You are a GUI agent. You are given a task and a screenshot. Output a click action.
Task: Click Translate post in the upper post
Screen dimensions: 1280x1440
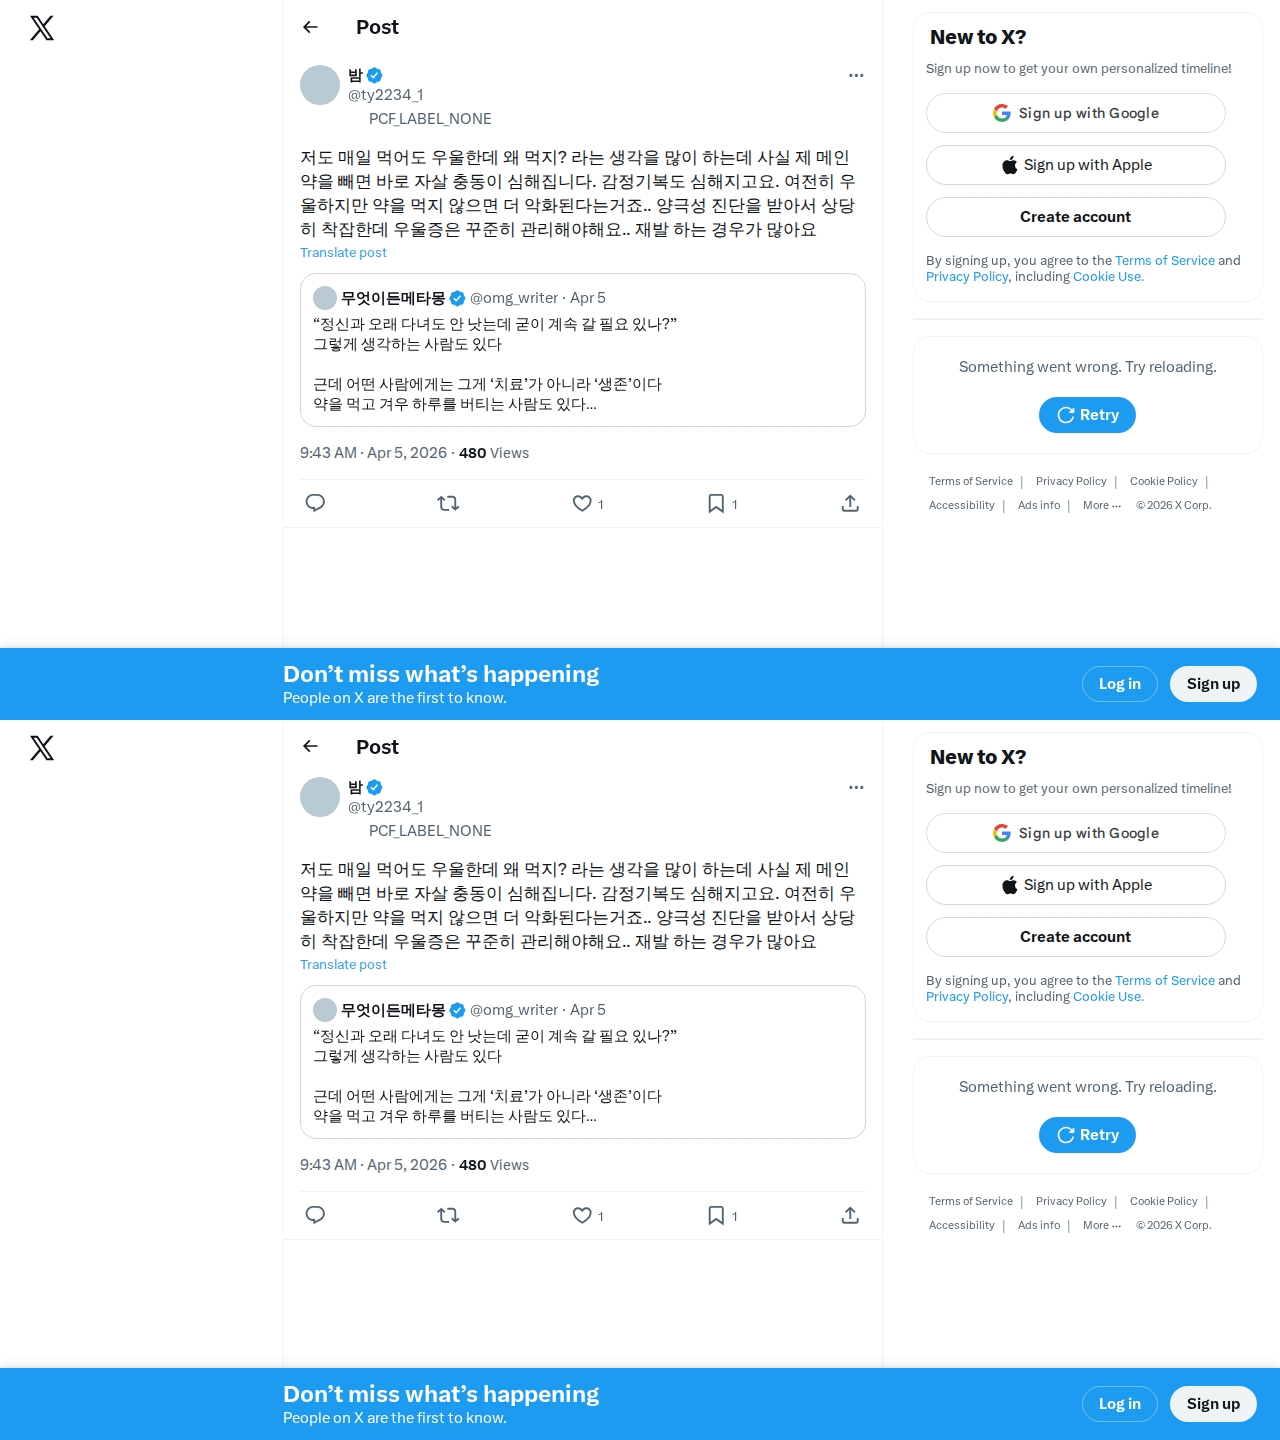pyautogui.click(x=343, y=253)
